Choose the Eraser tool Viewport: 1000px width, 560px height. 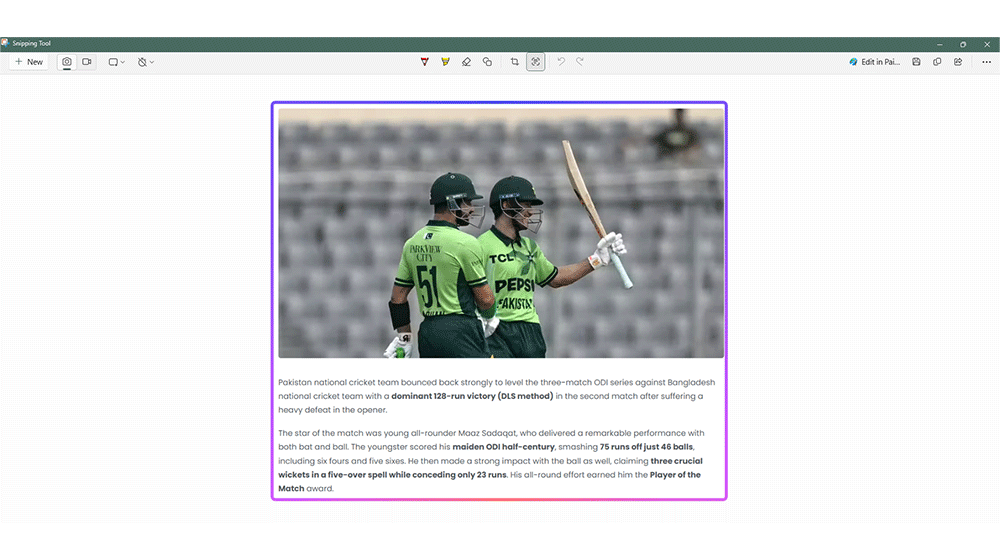point(466,62)
